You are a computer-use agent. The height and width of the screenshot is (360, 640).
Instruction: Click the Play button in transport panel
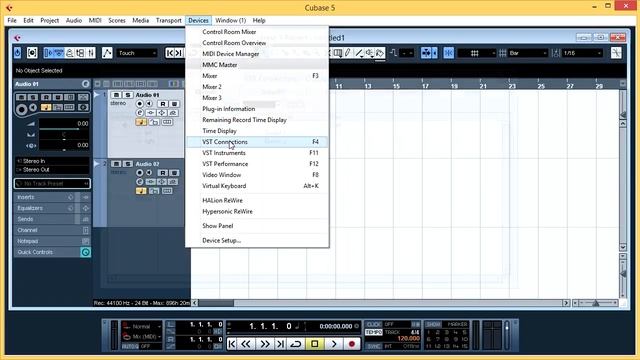tap(333, 344)
